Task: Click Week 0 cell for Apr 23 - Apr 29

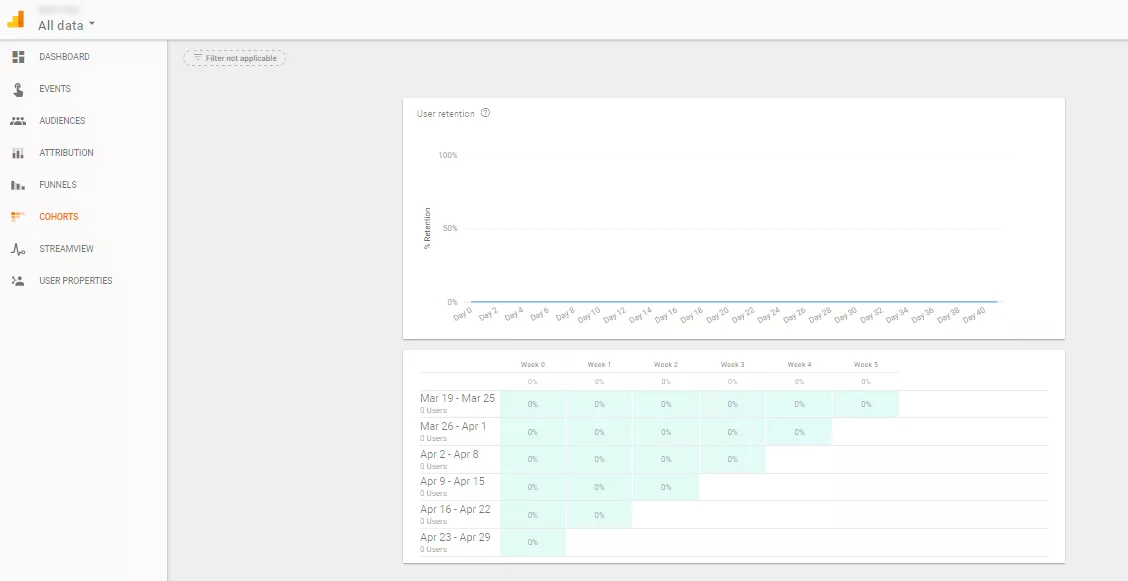Action: [x=532, y=543]
